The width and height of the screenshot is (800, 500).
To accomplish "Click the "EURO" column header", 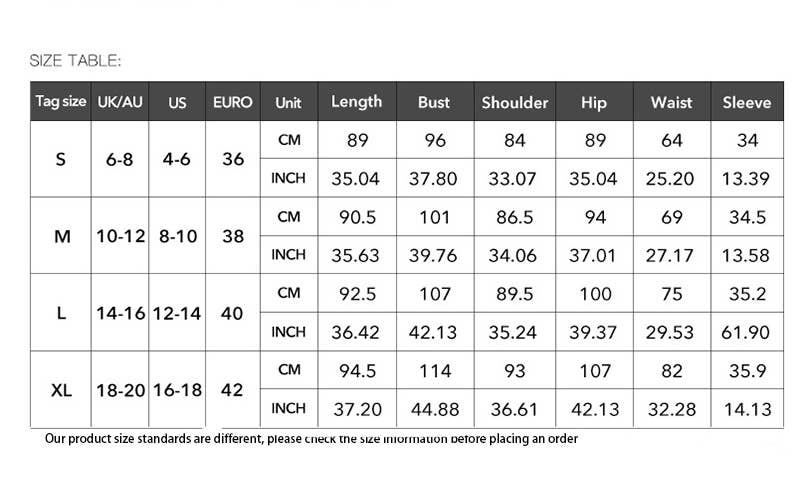I will pos(233,102).
